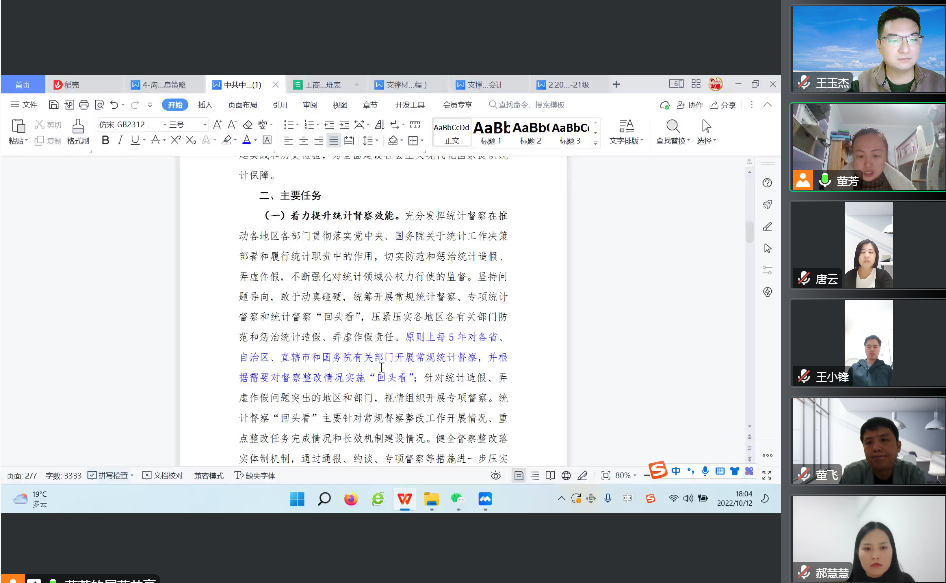Screen dimensions: 946x583
Task: Toggle Align left paragraph
Action: pos(288,141)
